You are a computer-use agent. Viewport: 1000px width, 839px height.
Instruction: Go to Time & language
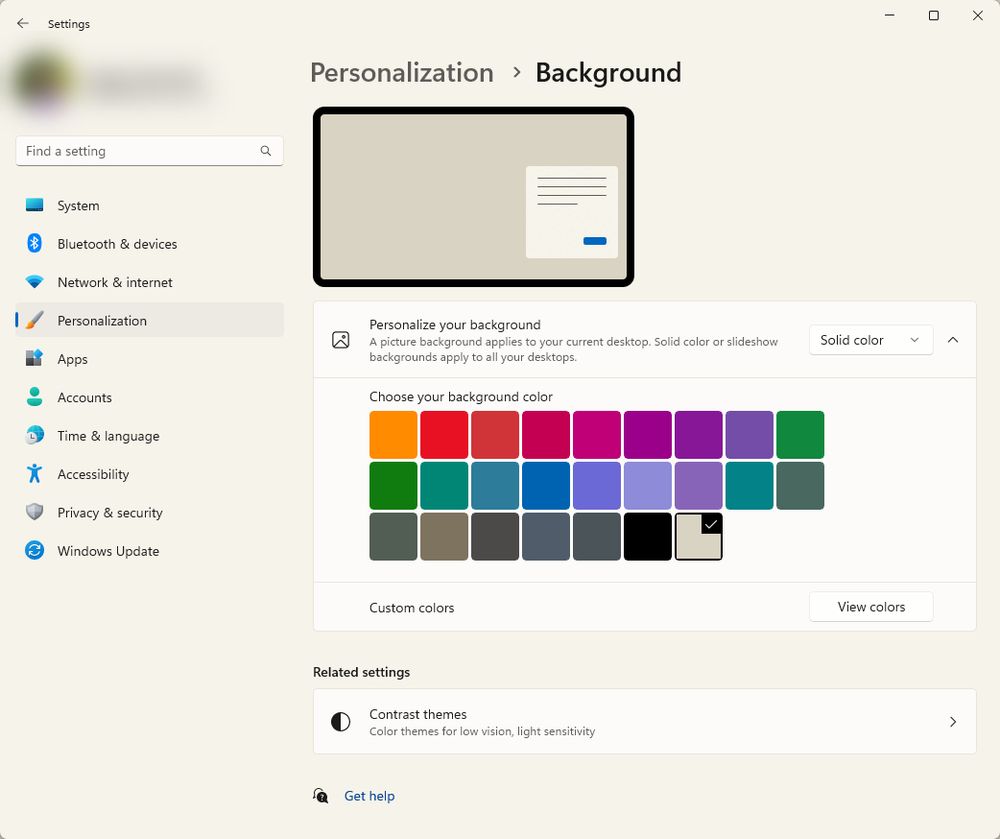(x=108, y=436)
